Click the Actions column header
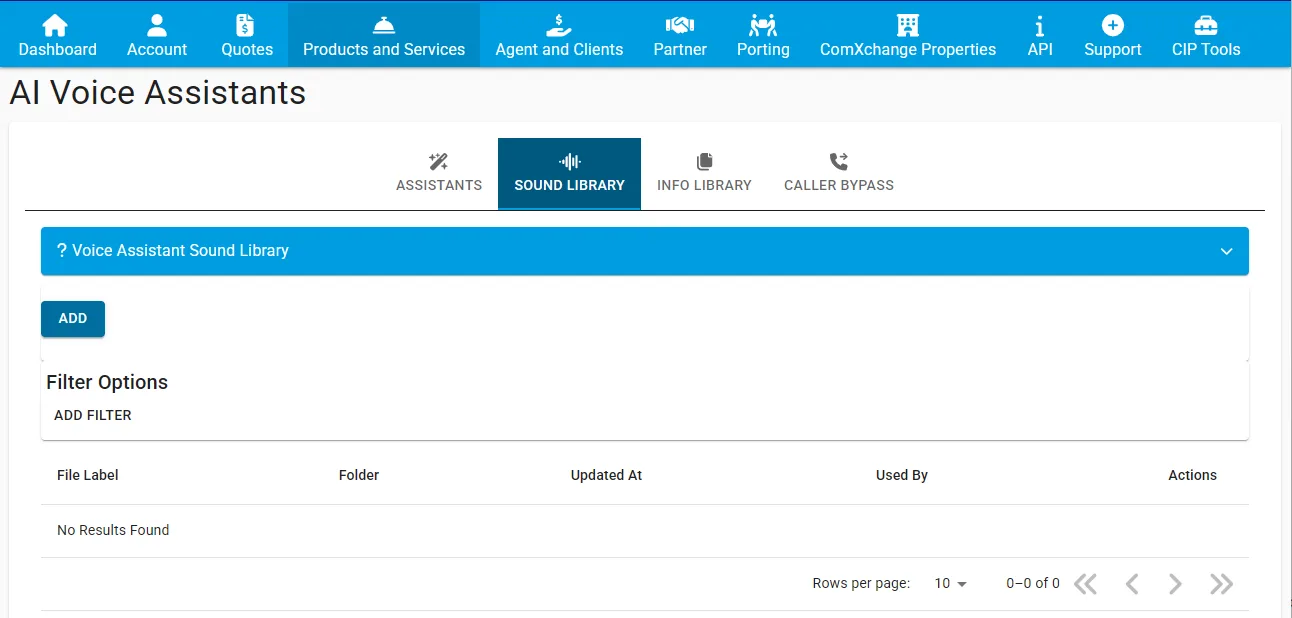Viewport: 1292px width, 618px height. pyautogui.click(x=1192, y=475)
